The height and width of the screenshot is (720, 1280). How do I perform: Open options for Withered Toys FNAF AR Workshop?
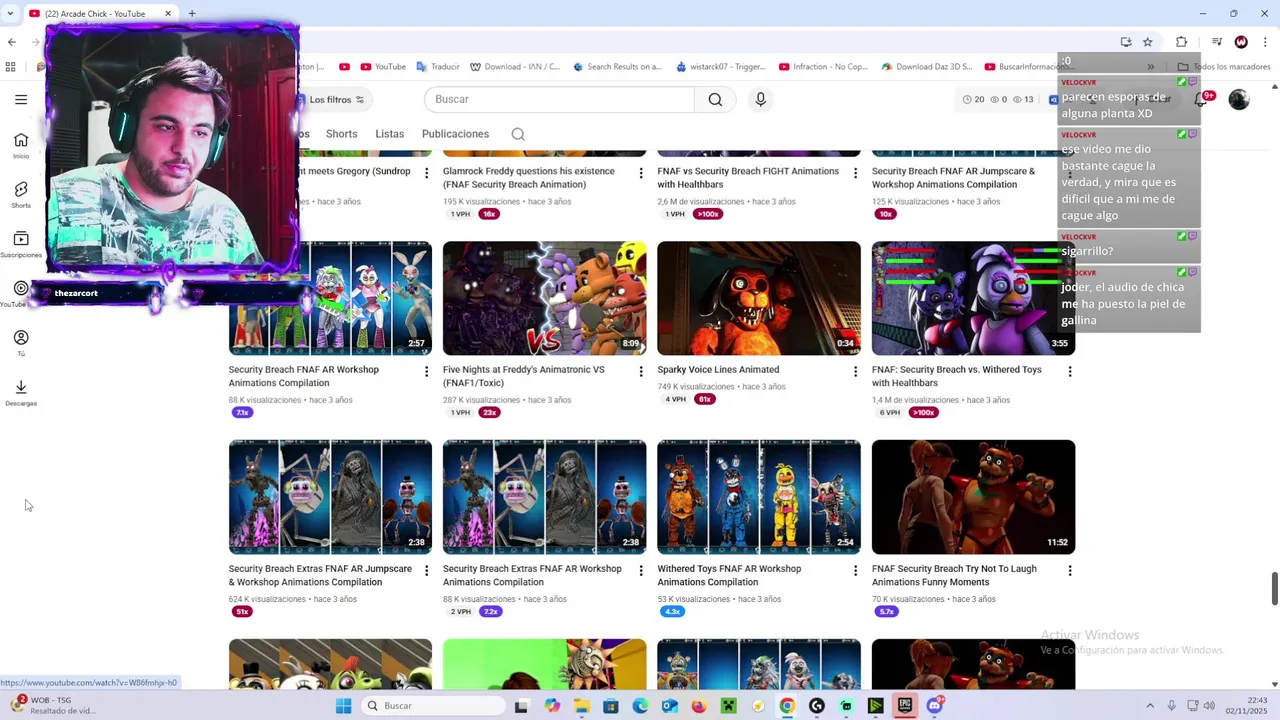[855, 570]
